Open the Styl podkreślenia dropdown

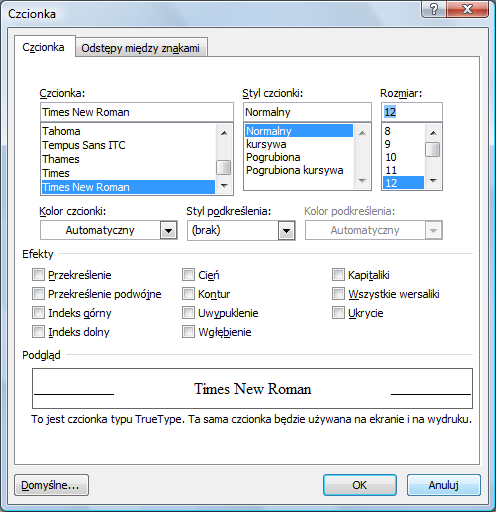point(286,230)
